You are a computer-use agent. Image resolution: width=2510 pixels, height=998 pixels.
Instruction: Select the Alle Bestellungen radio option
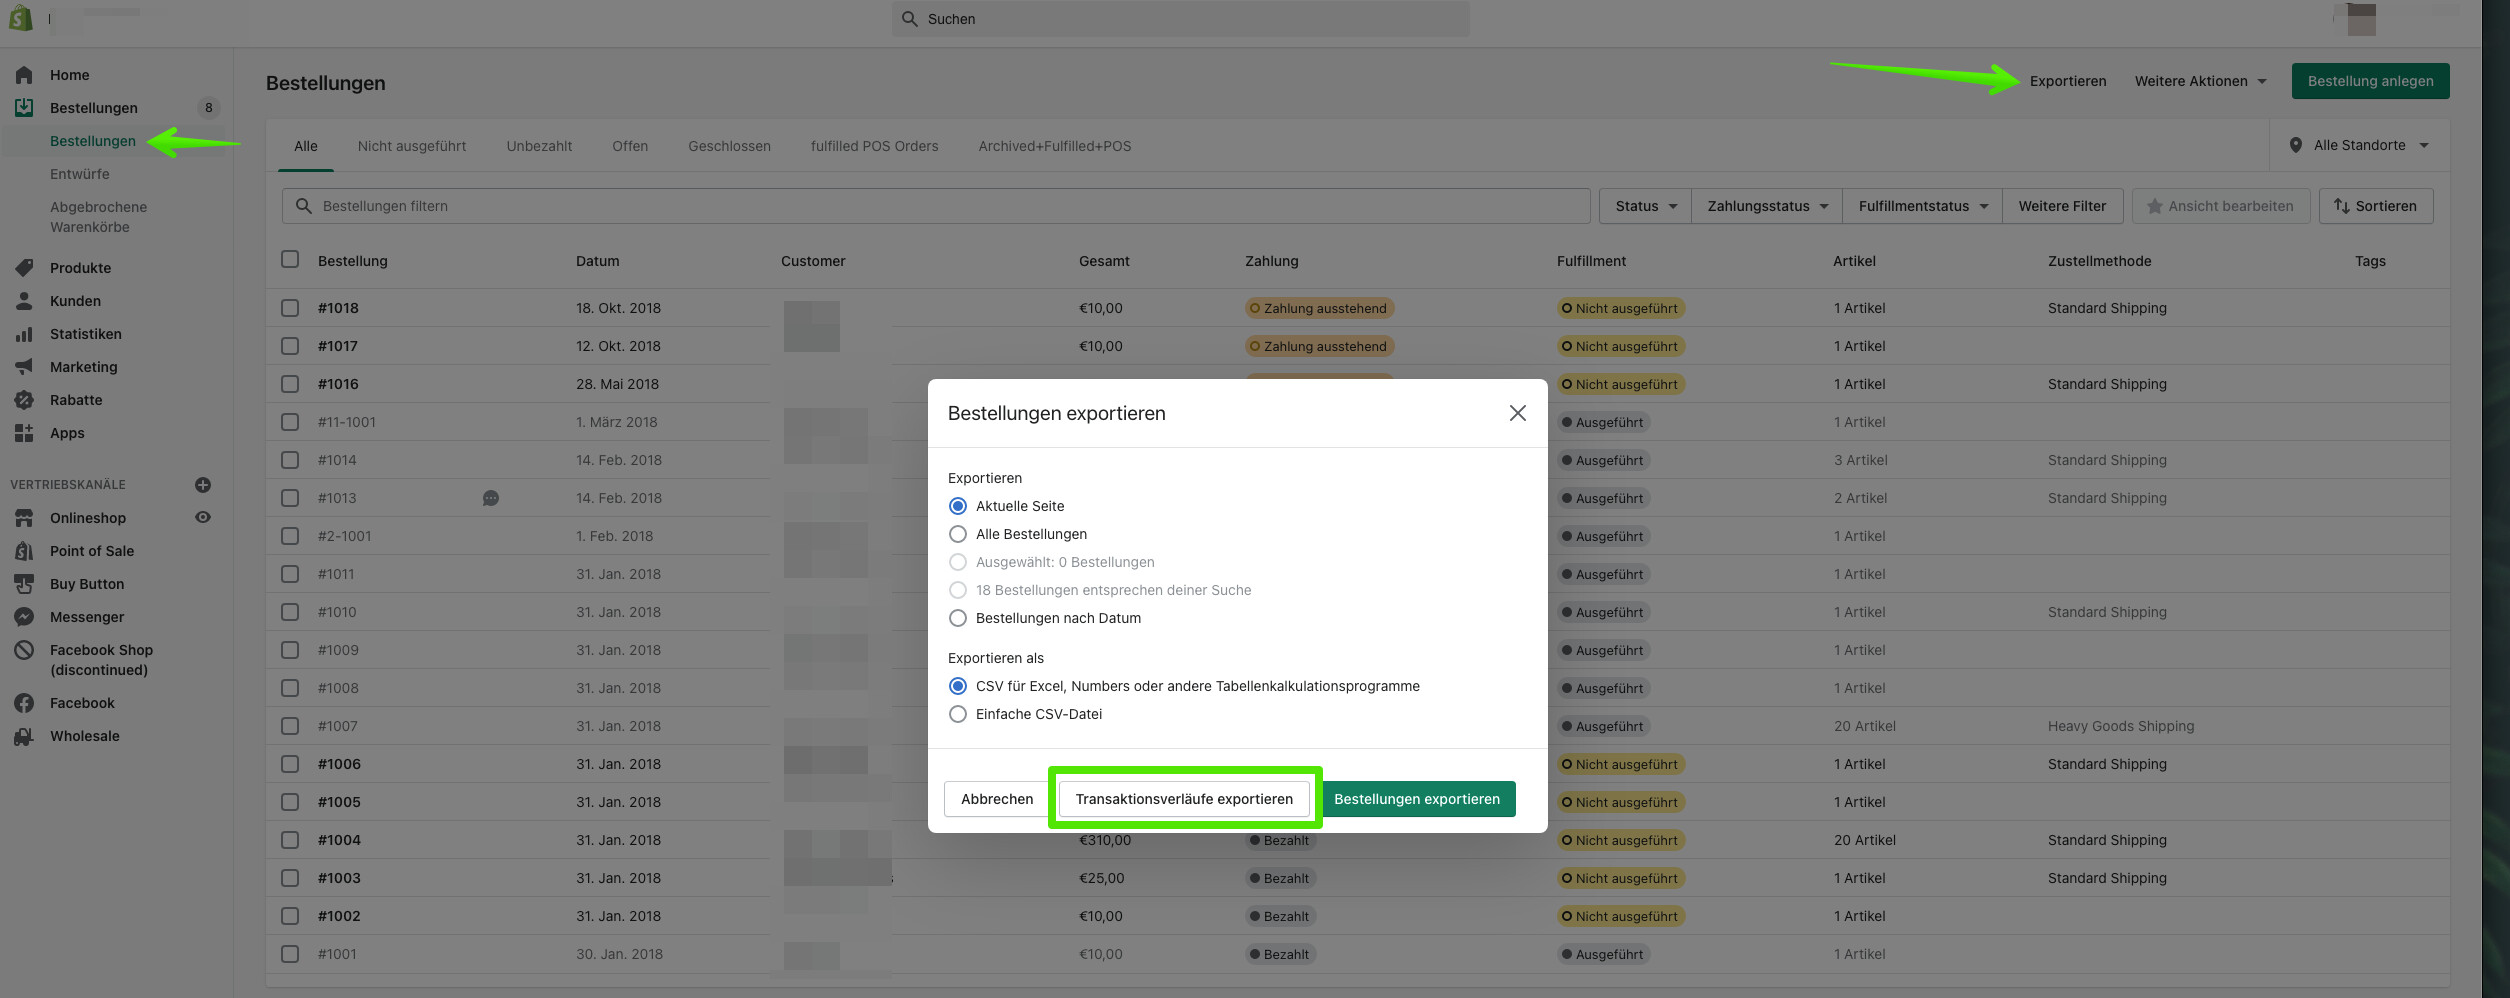(958, 534)
